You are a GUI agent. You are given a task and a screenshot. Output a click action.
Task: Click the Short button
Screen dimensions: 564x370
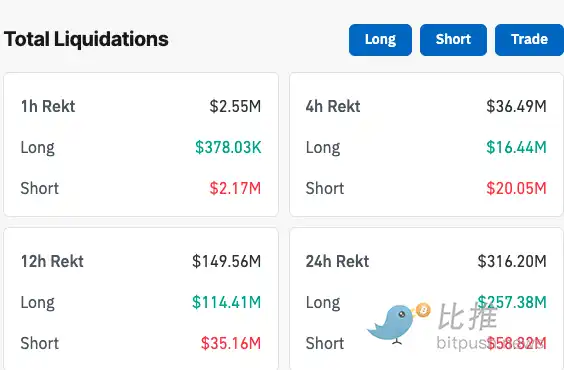click(x=453, y=40)
